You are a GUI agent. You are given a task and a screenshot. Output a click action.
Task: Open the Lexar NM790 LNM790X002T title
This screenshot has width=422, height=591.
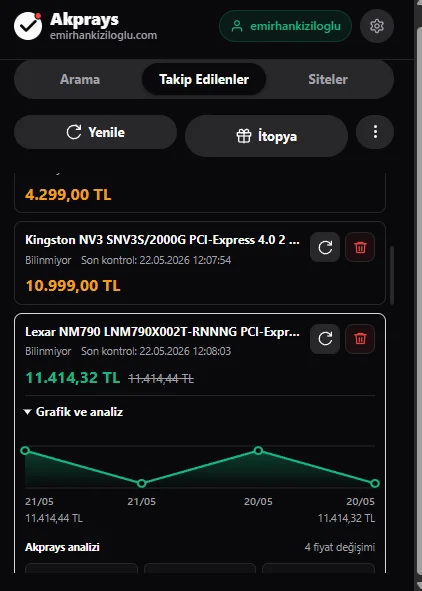tap(162, 331)
